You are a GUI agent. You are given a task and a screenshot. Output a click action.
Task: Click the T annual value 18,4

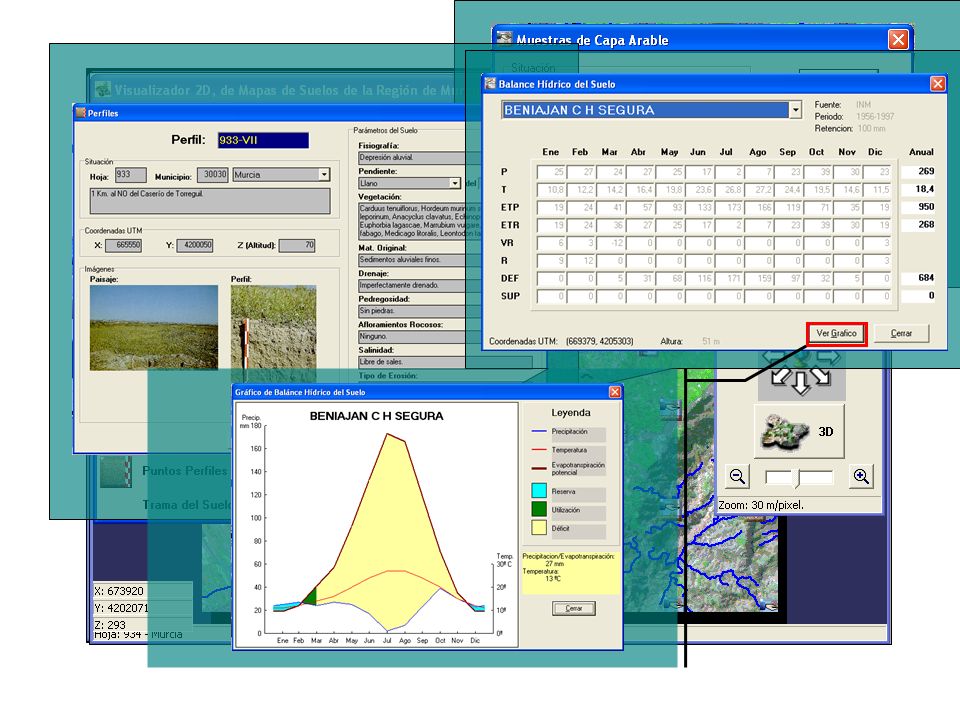click(x=918, y=189)
